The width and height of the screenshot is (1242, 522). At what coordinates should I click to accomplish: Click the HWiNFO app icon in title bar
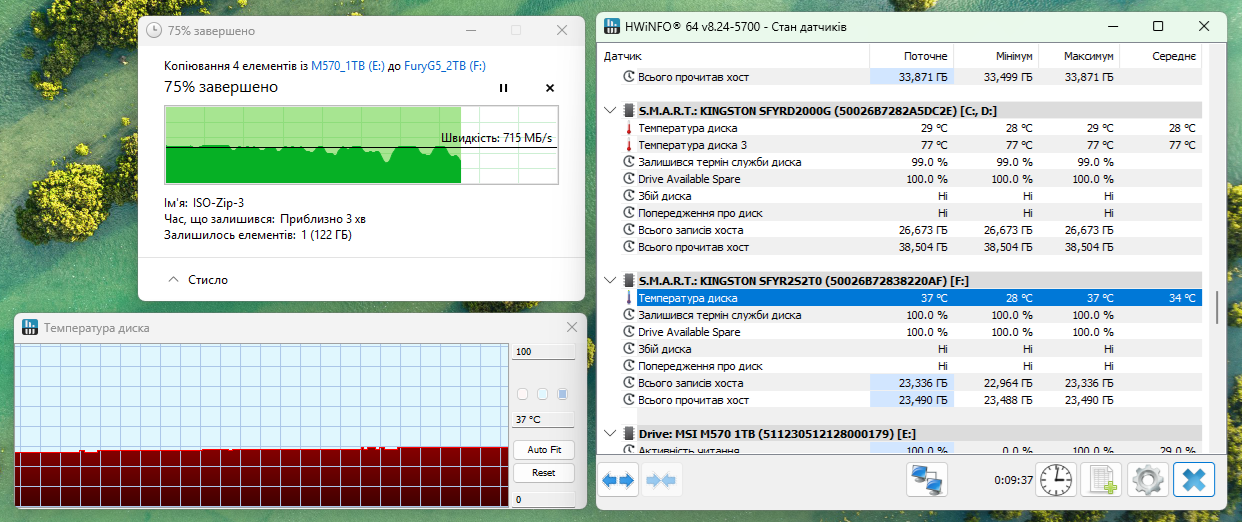611,27
